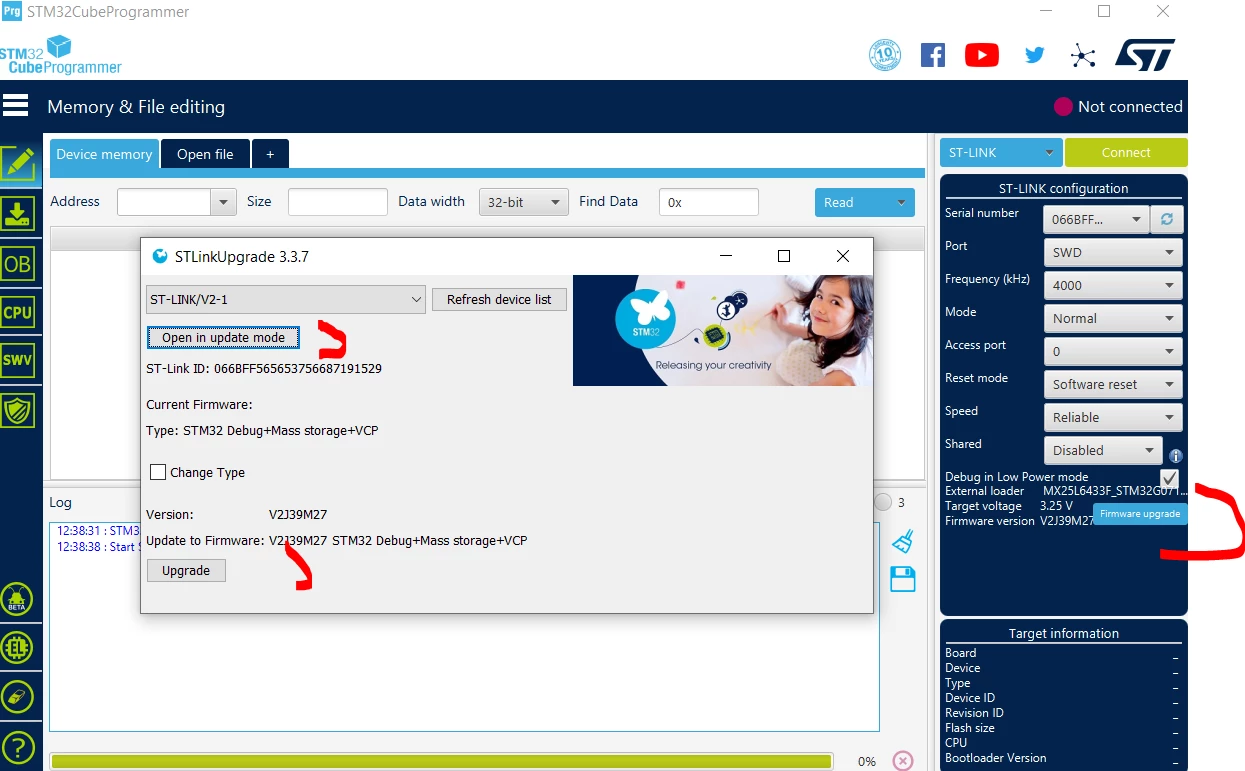1245x771 pixels.
Task: Switch to the Device memory tab
Action: point(104,154)
